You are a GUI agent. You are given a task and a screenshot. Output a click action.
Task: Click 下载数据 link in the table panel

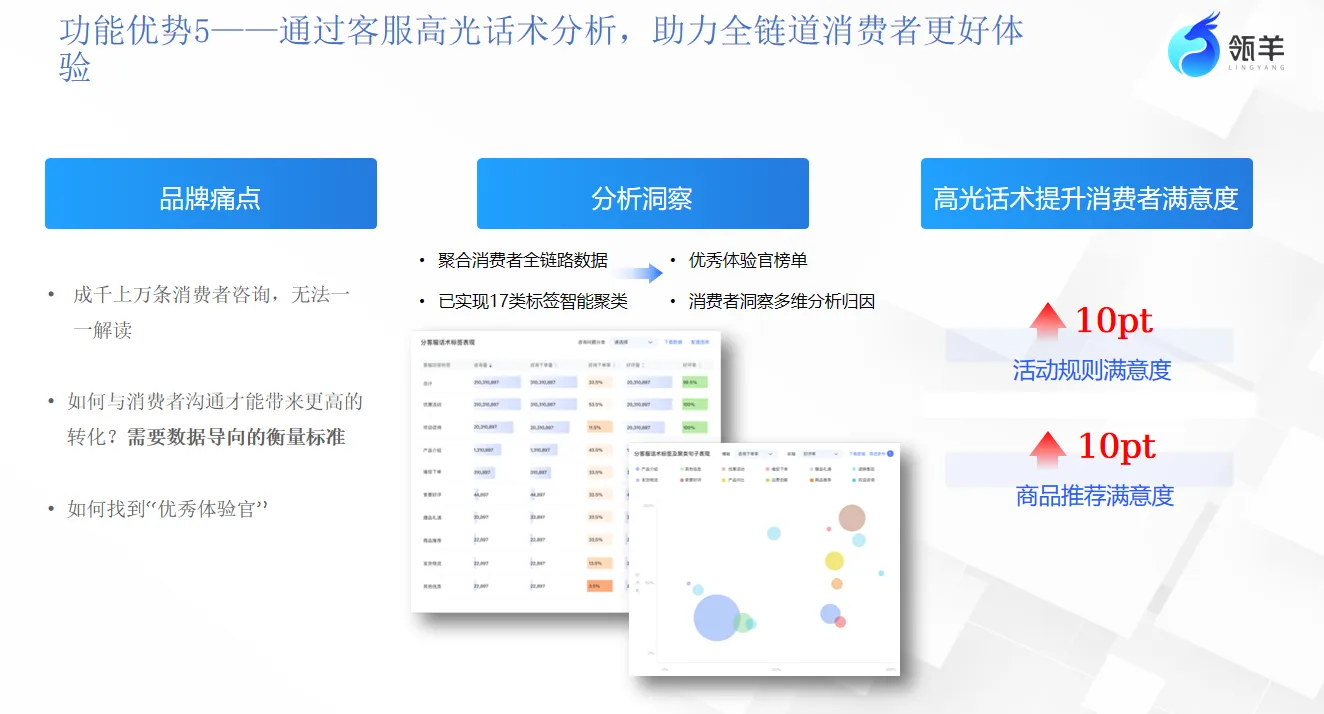click(673, 342)
